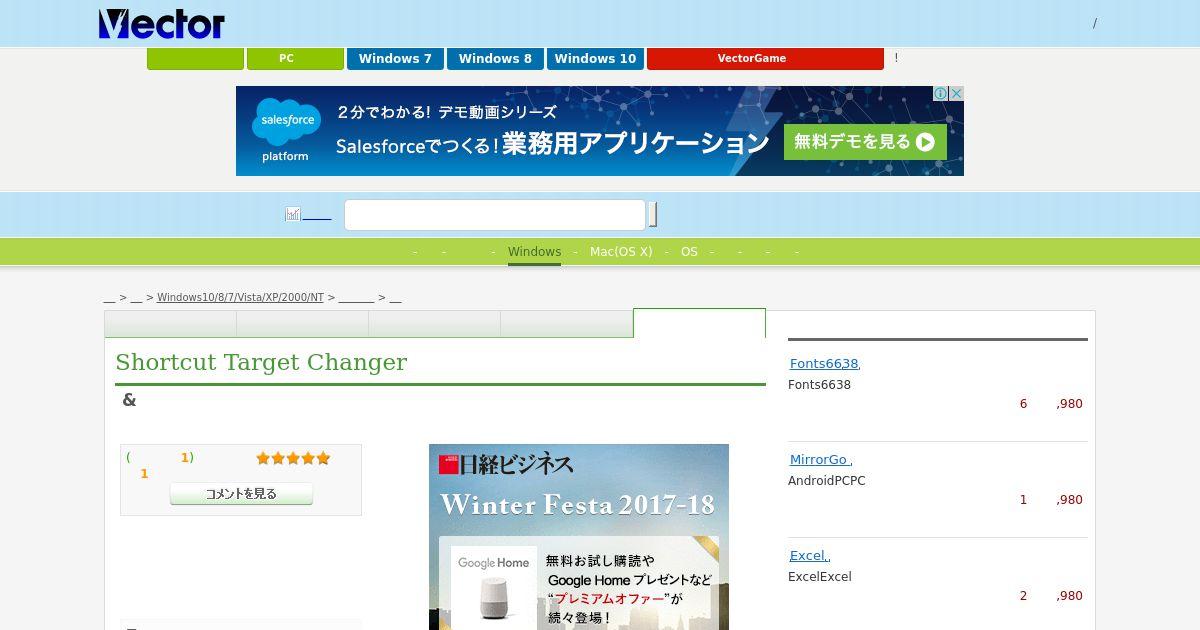1200x630 pixels.
Task: Click the 無料デモを見る button in the ad
Action: [x=864, y=142]
